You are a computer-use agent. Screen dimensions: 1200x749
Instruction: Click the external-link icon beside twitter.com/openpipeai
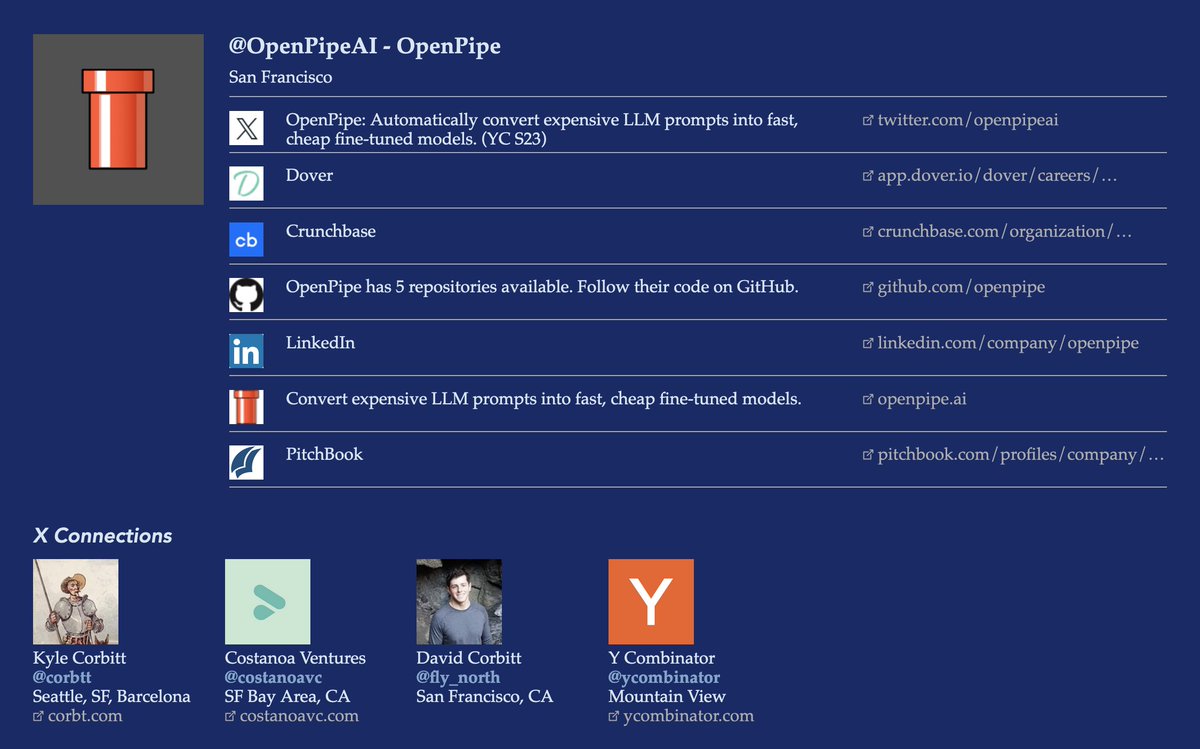click(x=868, y=120)
